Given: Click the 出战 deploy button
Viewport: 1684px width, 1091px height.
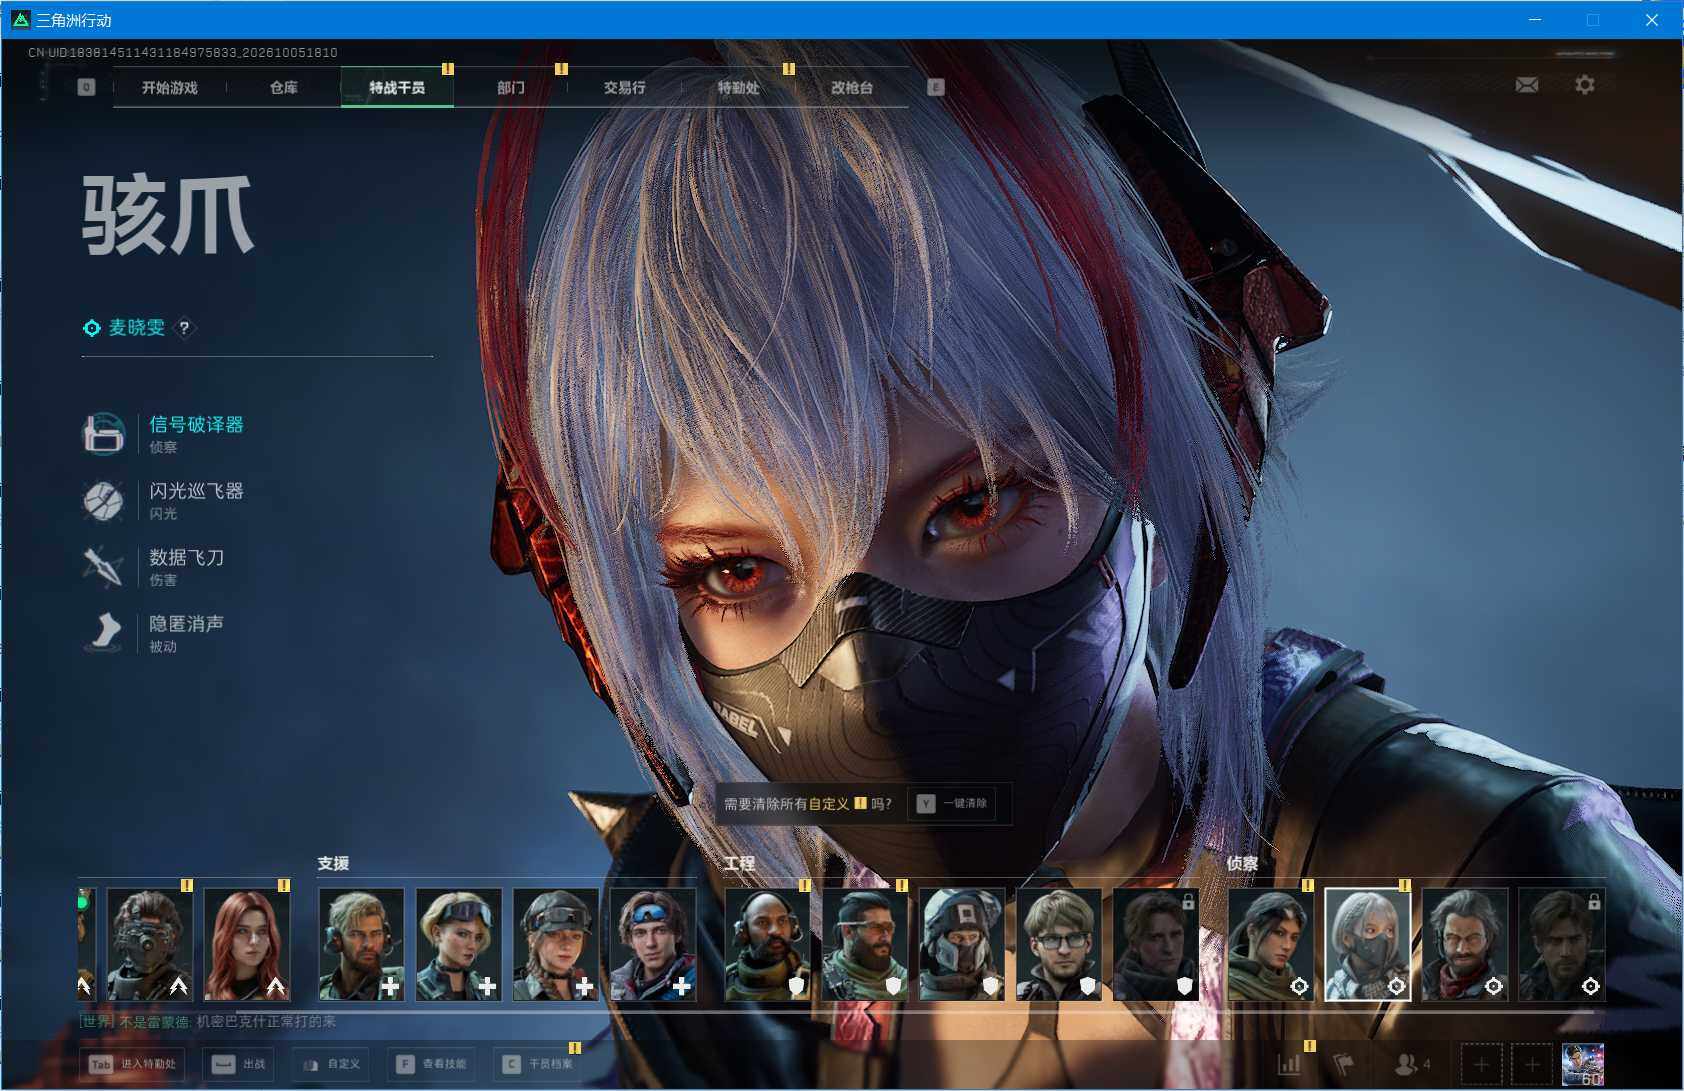Looking at the screenshot, I should (x=239, y=1064).
